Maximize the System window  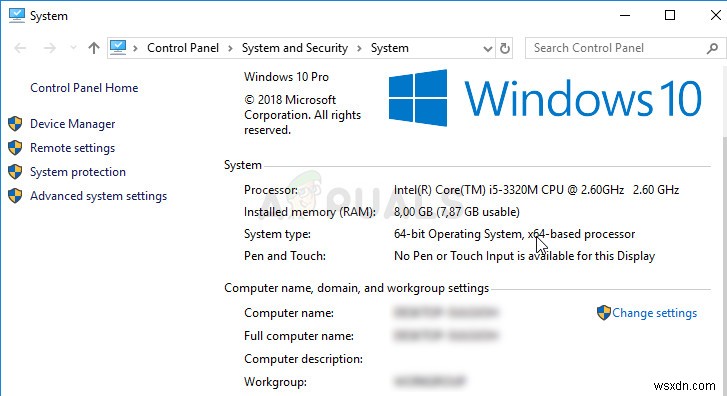pos(670,15)
